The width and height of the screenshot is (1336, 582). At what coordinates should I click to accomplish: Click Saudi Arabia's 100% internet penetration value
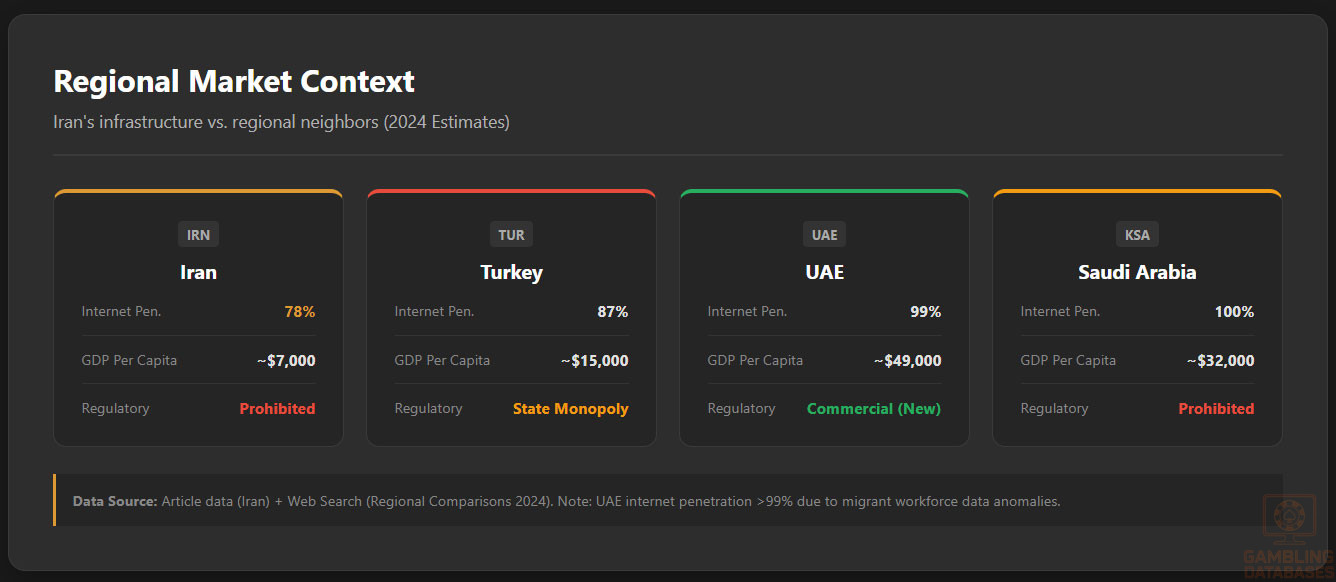1234,312
